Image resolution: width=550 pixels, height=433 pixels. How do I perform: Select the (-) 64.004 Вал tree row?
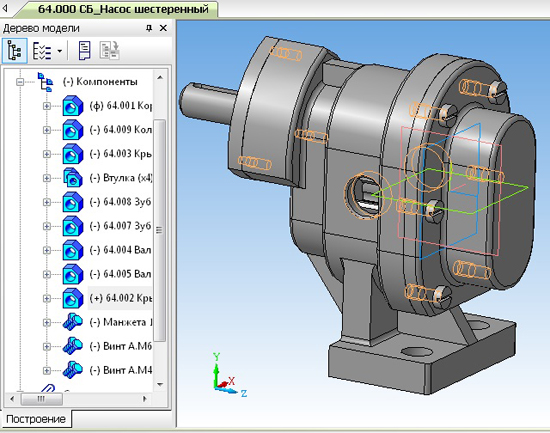tap(121, 250)
